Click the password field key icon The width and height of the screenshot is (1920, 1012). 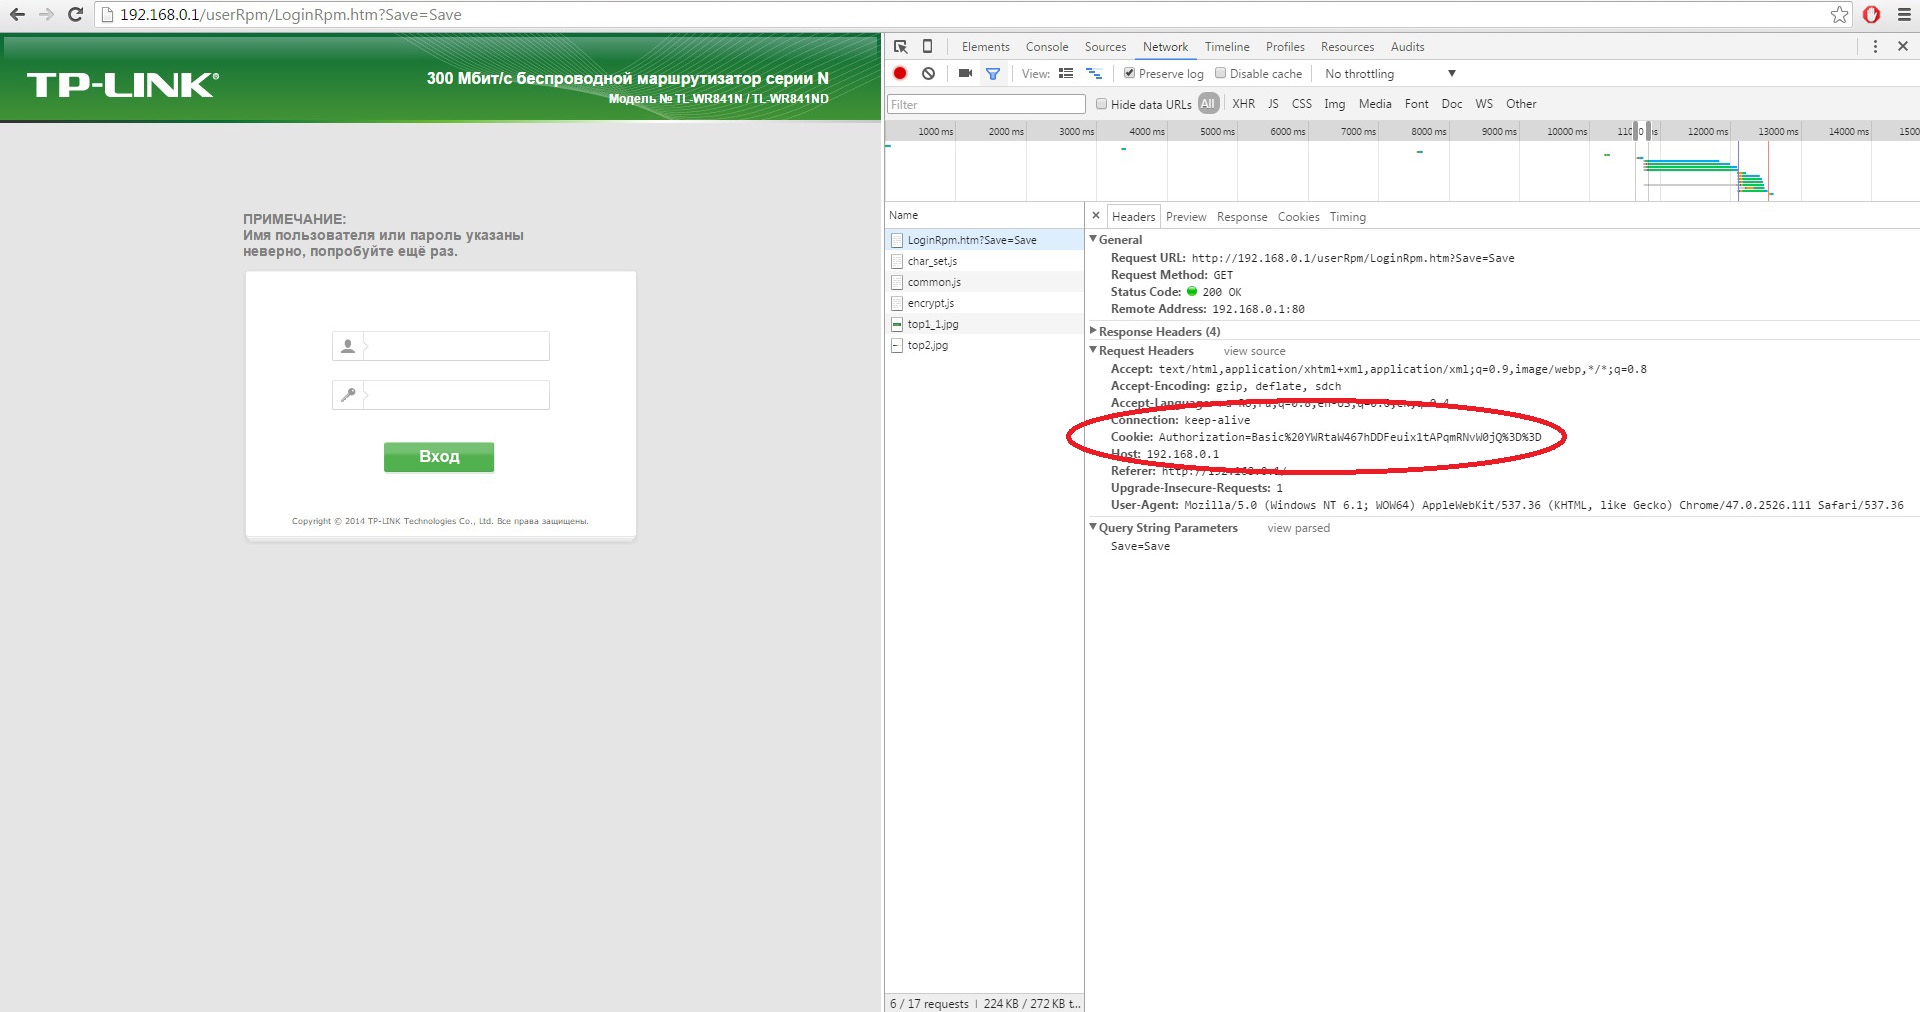click(x=348, y=395)
